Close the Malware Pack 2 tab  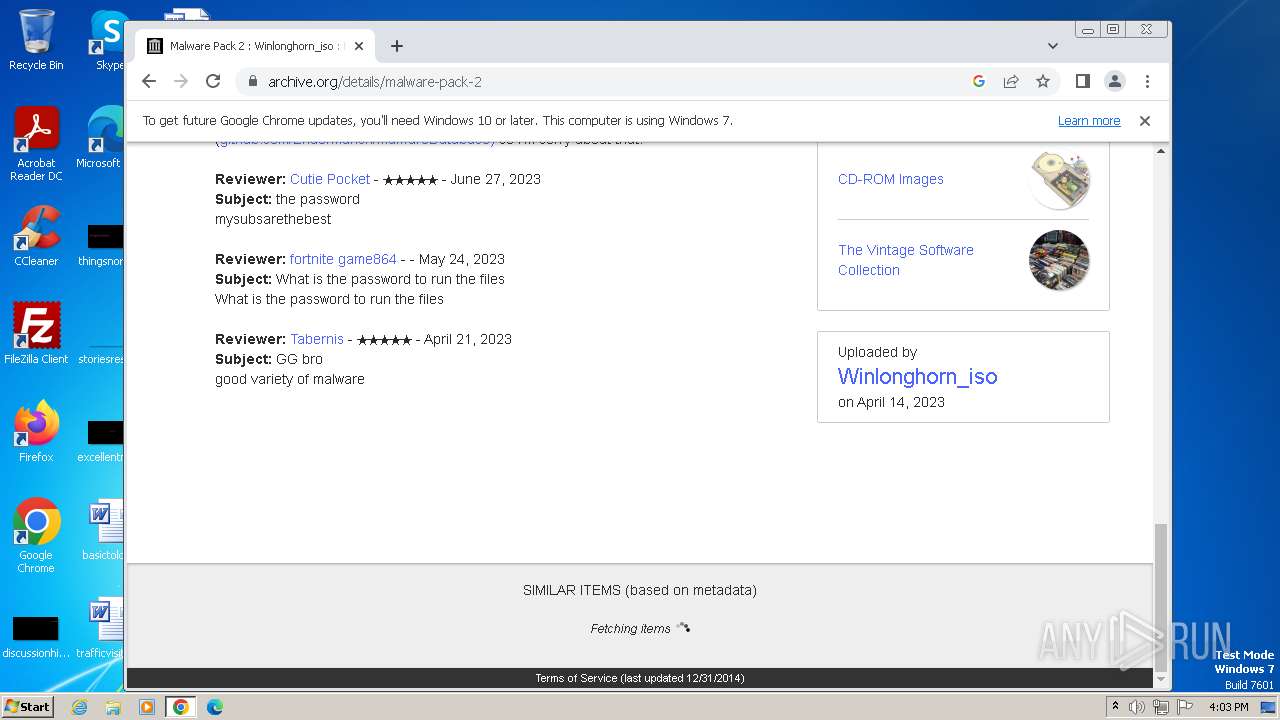(359, 46)
